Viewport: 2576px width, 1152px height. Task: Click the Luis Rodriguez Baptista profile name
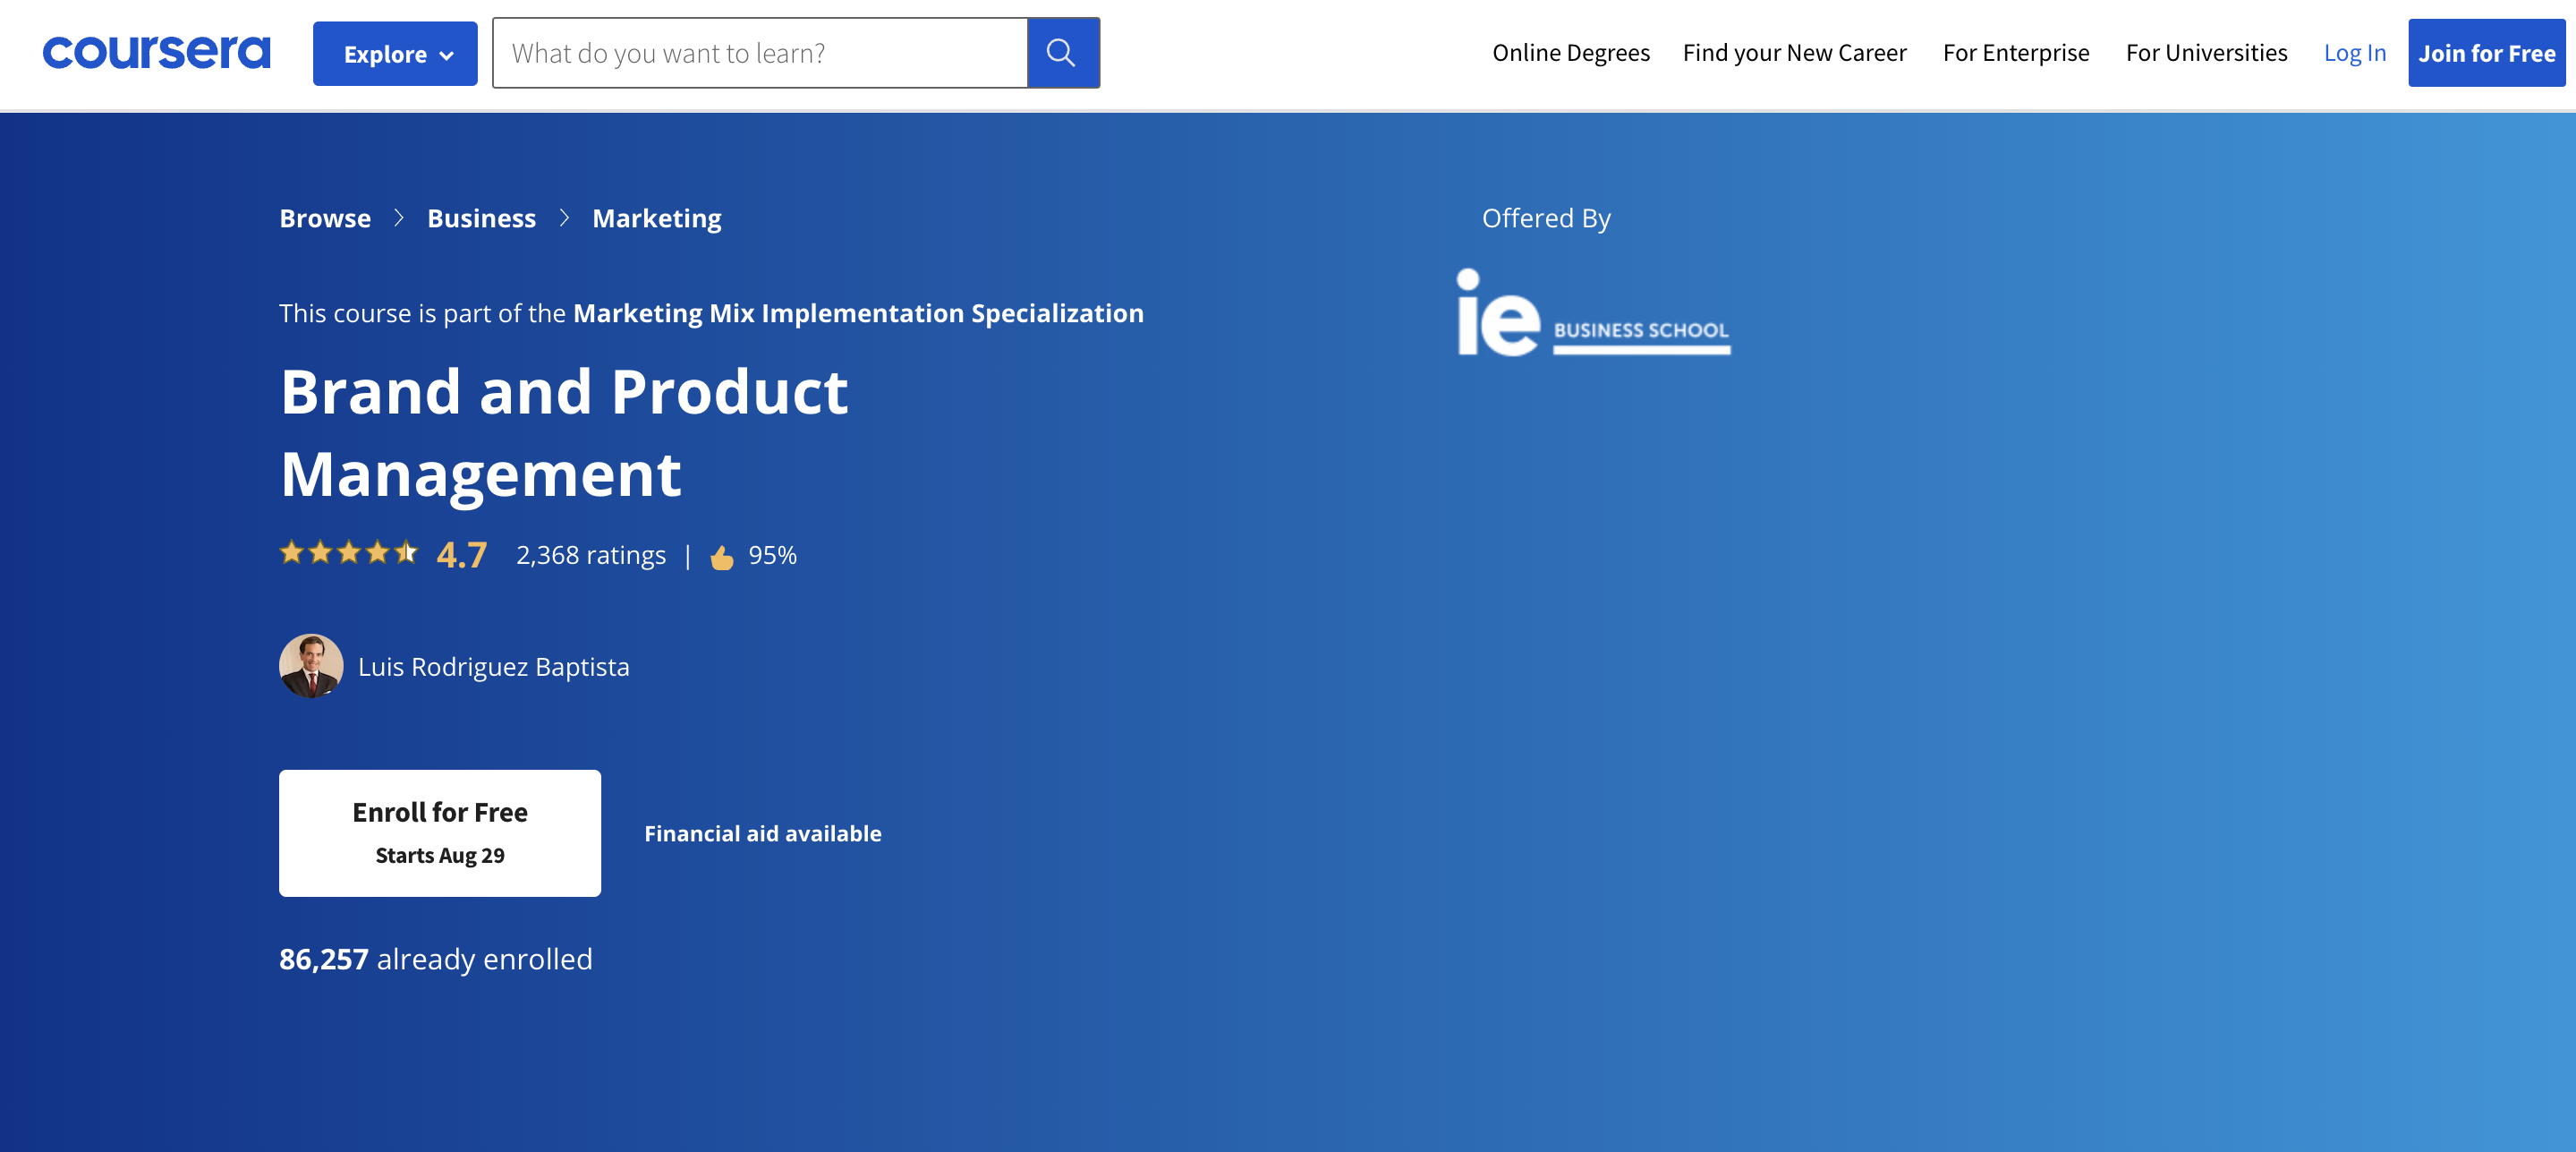pos(493,666)
